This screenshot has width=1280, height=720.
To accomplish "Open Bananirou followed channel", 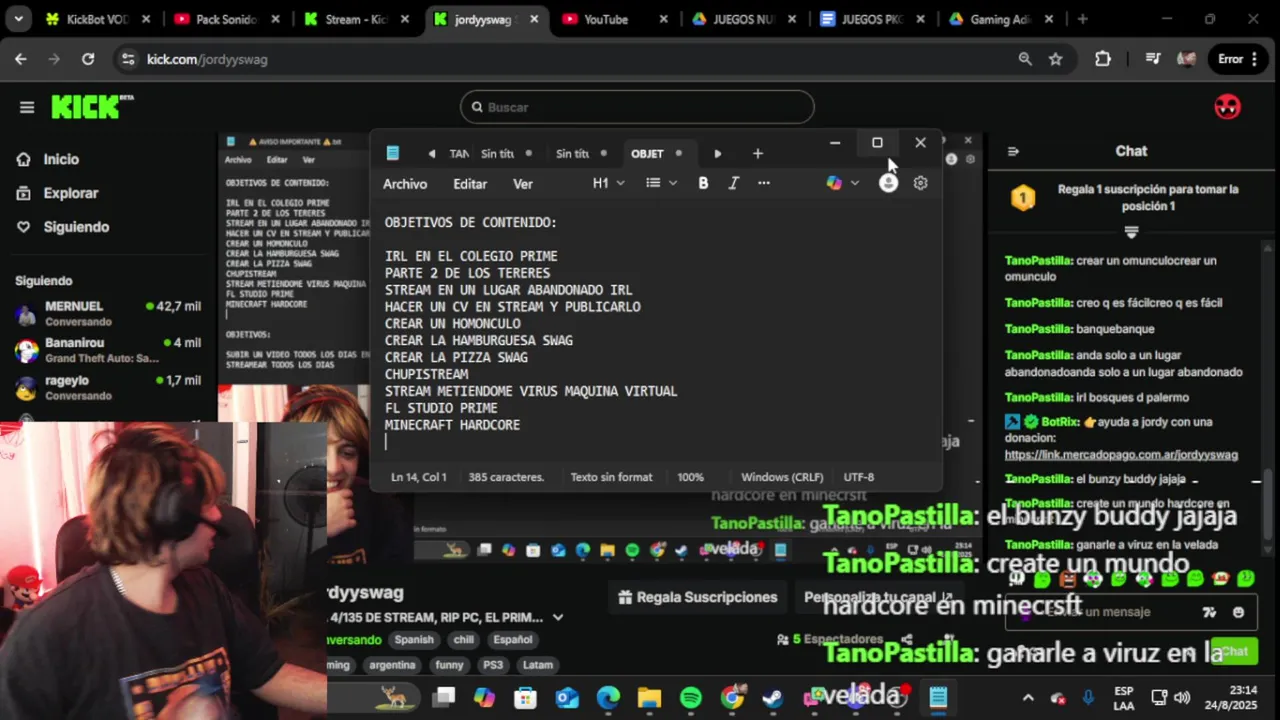I will click(108, 350).
